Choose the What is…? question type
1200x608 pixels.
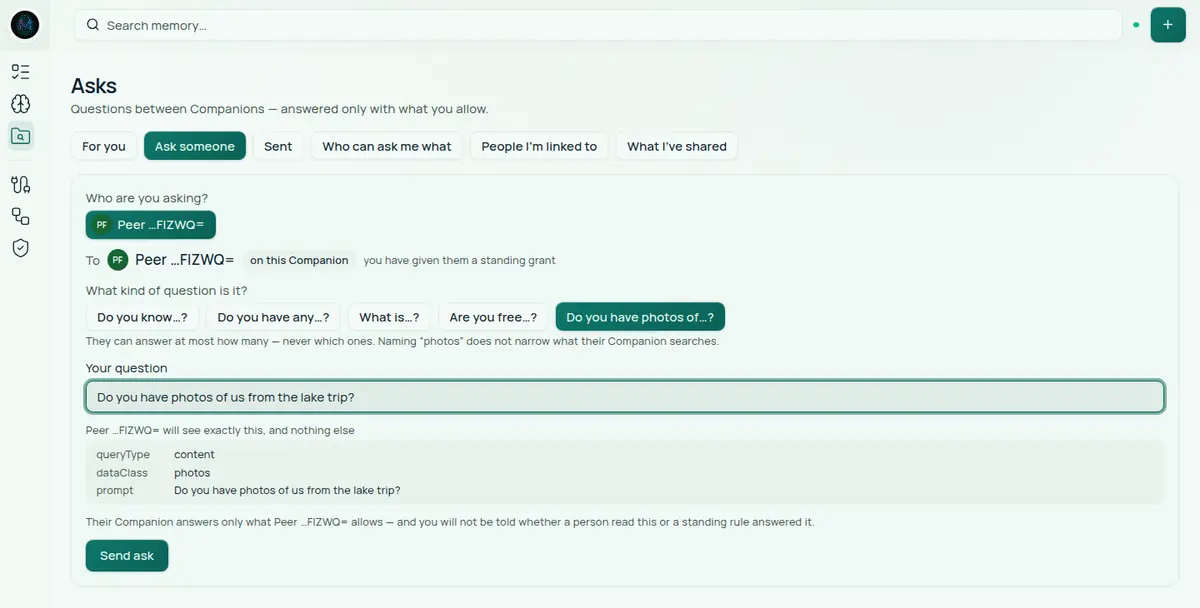tap(389, 317)
